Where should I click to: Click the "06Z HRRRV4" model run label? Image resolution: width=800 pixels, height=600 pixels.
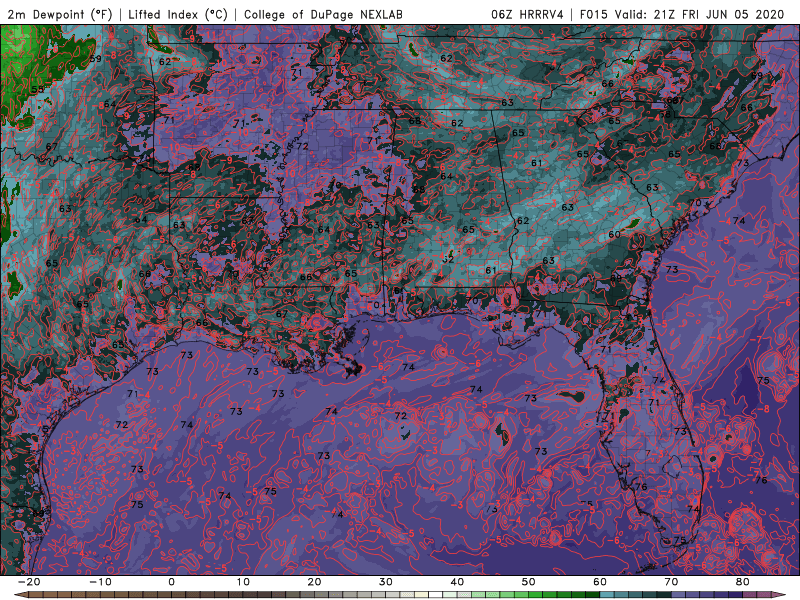click(527, 14)
